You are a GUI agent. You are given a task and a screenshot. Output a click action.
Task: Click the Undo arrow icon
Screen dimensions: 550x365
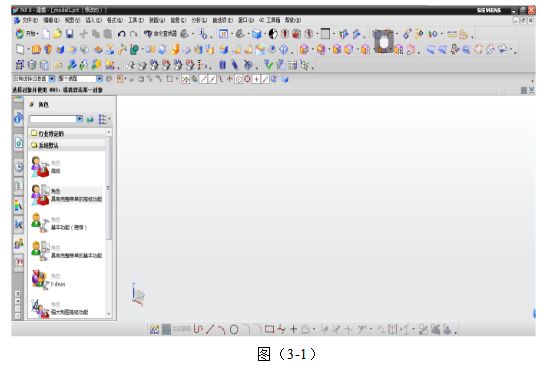tap(121, 34)
